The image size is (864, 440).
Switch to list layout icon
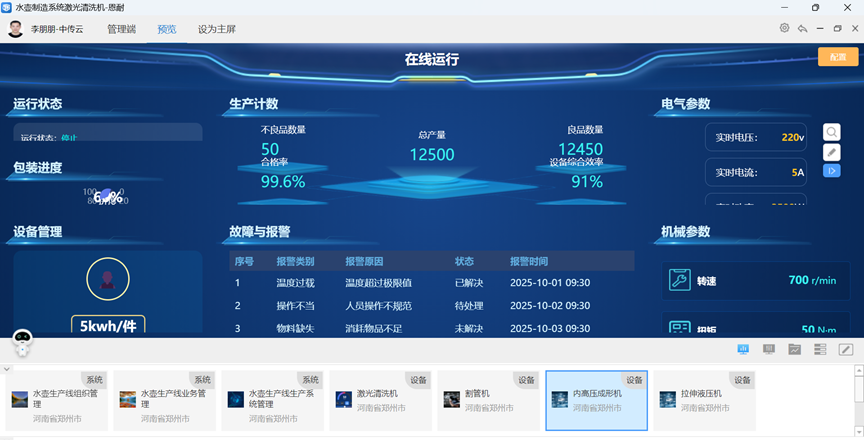coord(820,349)
